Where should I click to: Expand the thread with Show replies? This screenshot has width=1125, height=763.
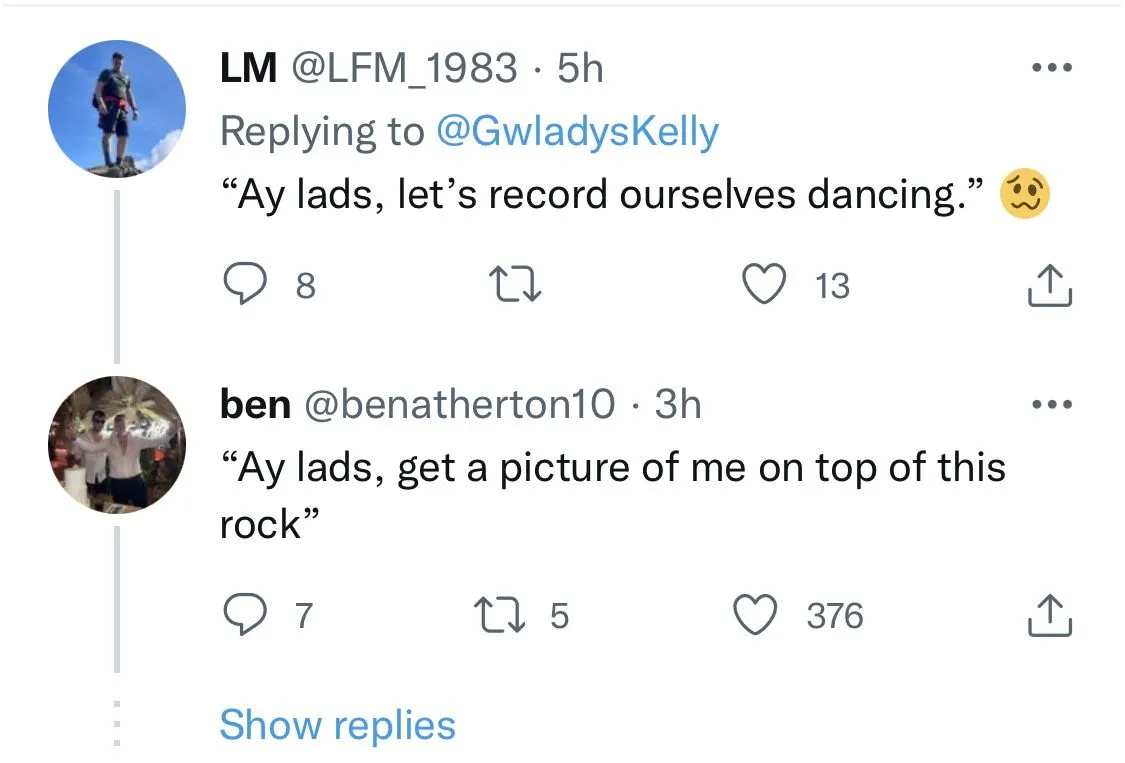pyautogui.click(x=337, y=725)
